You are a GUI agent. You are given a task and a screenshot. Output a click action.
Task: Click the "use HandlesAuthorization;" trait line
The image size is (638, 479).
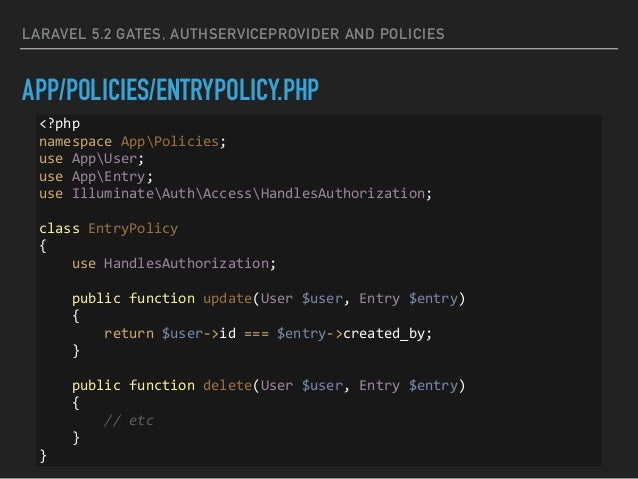point(174,264)
